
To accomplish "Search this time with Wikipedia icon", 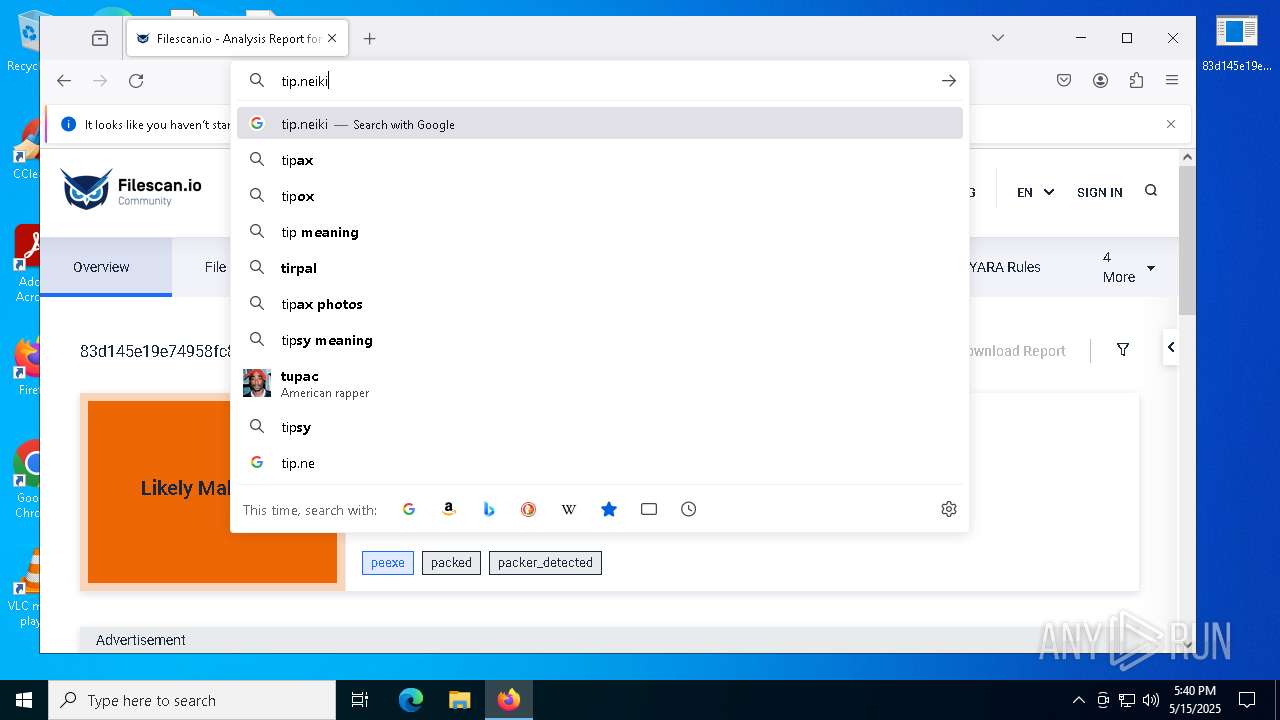I will [569, 509].
